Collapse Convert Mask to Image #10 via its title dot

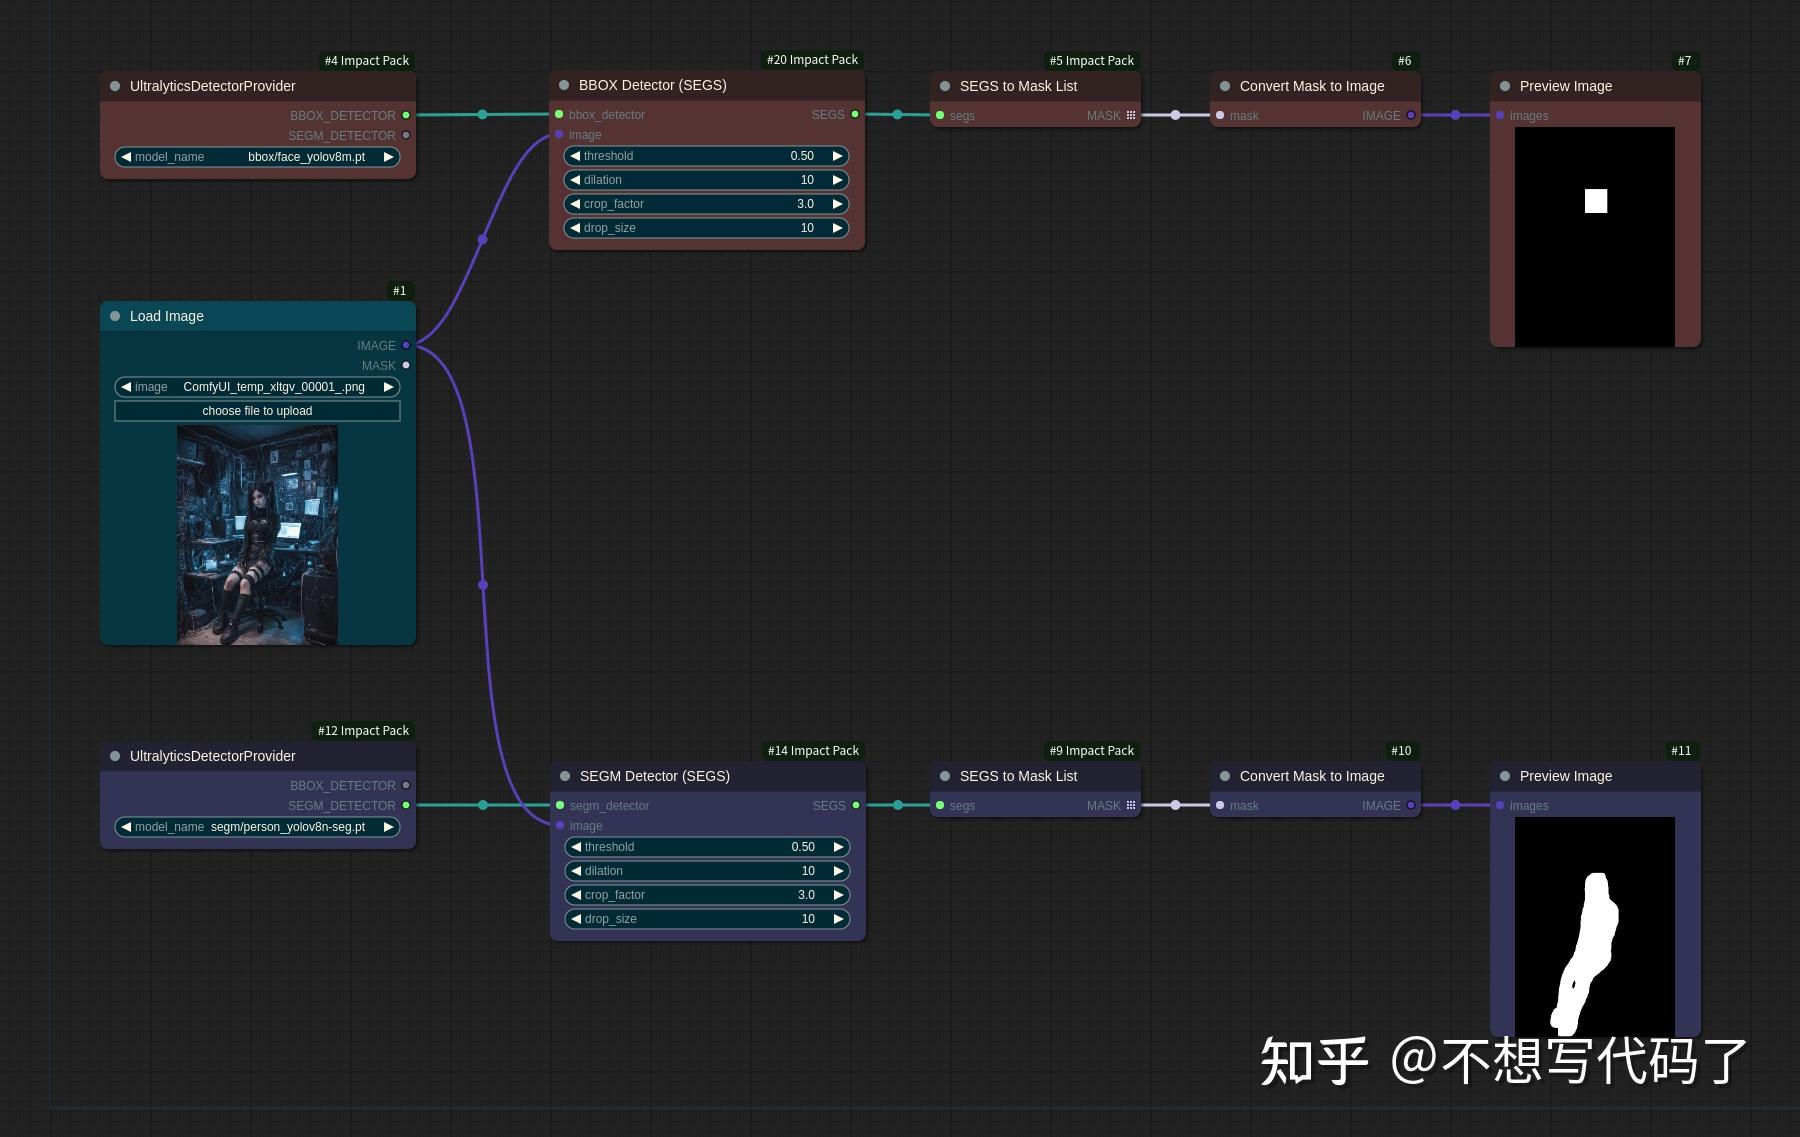(x=1224, y=775)
